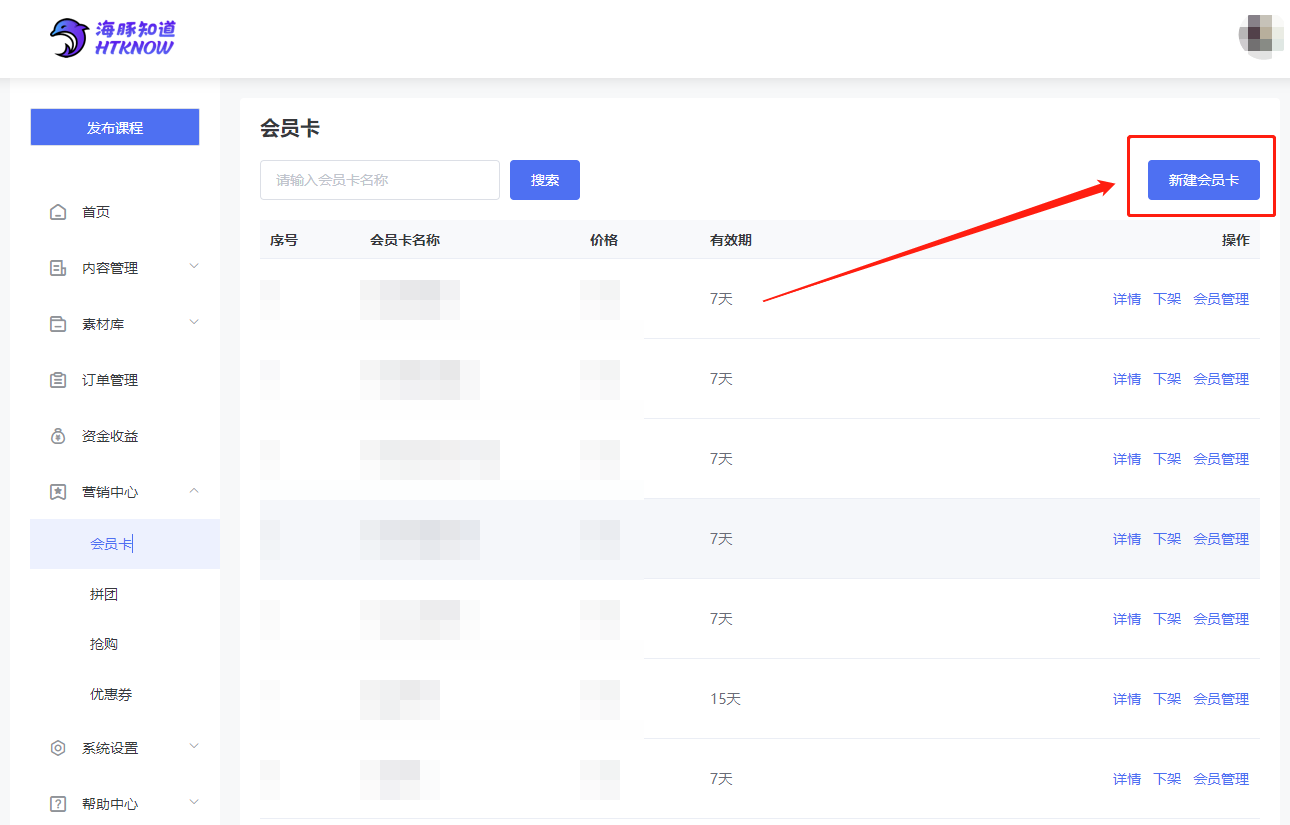Click the 营销中心 star icon
The image size is (1290, 825).
pos(58,492)
